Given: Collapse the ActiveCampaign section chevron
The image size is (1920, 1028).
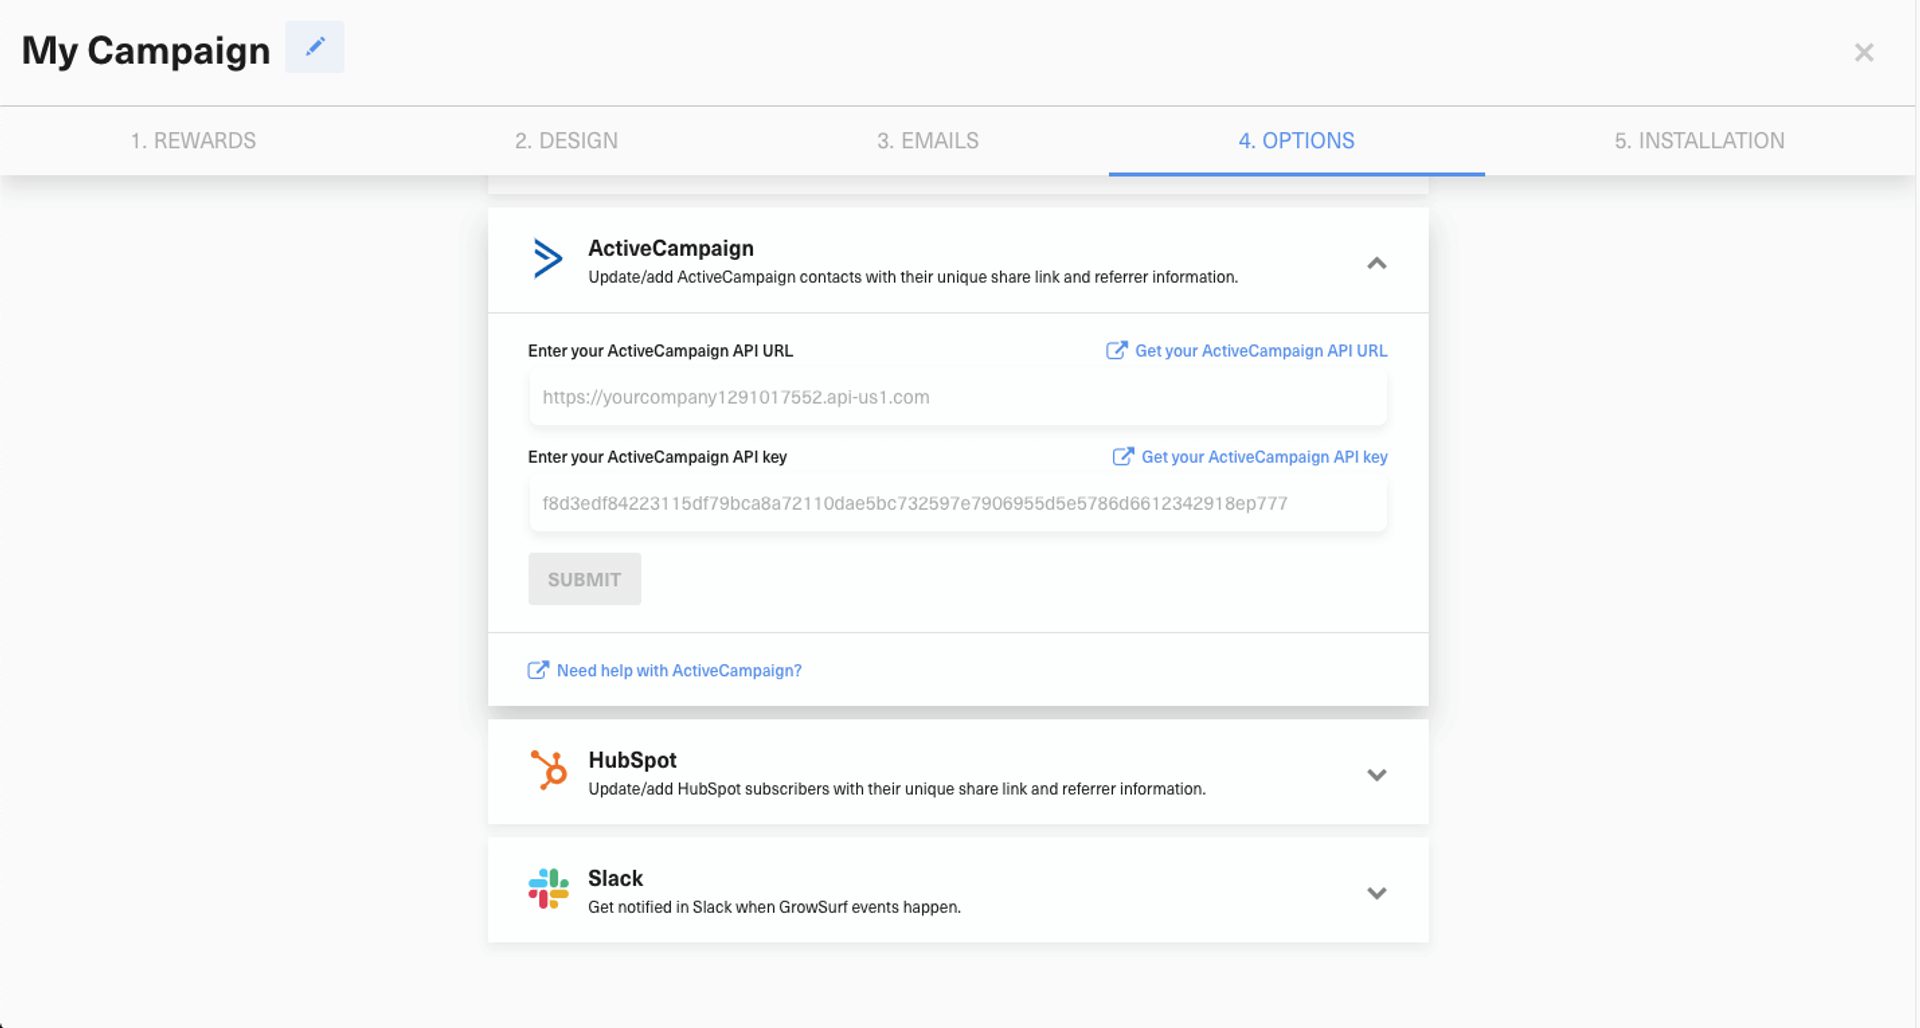Looking at the screenshot, I should tap(1376, 263).
